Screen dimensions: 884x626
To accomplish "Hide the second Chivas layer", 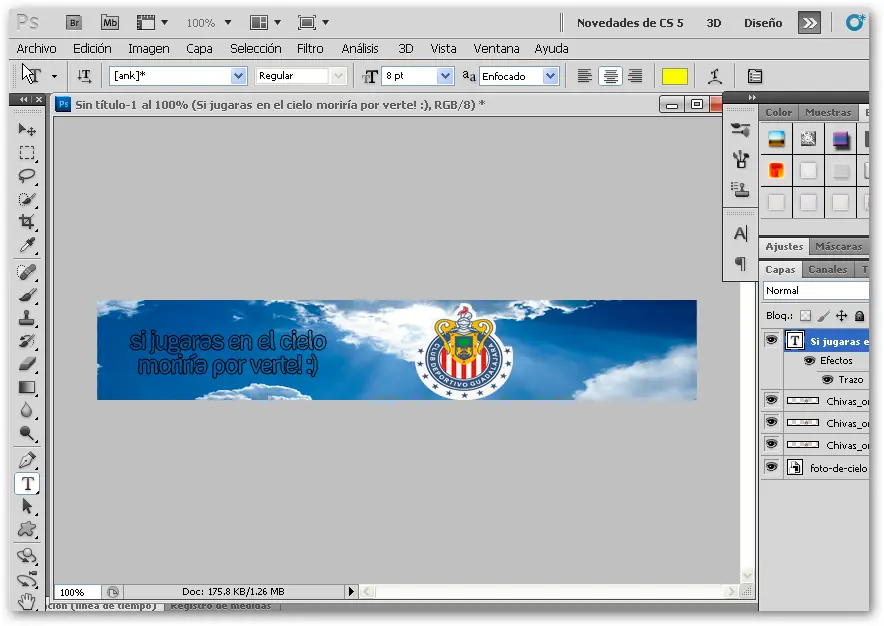I will tap(771, 422).
